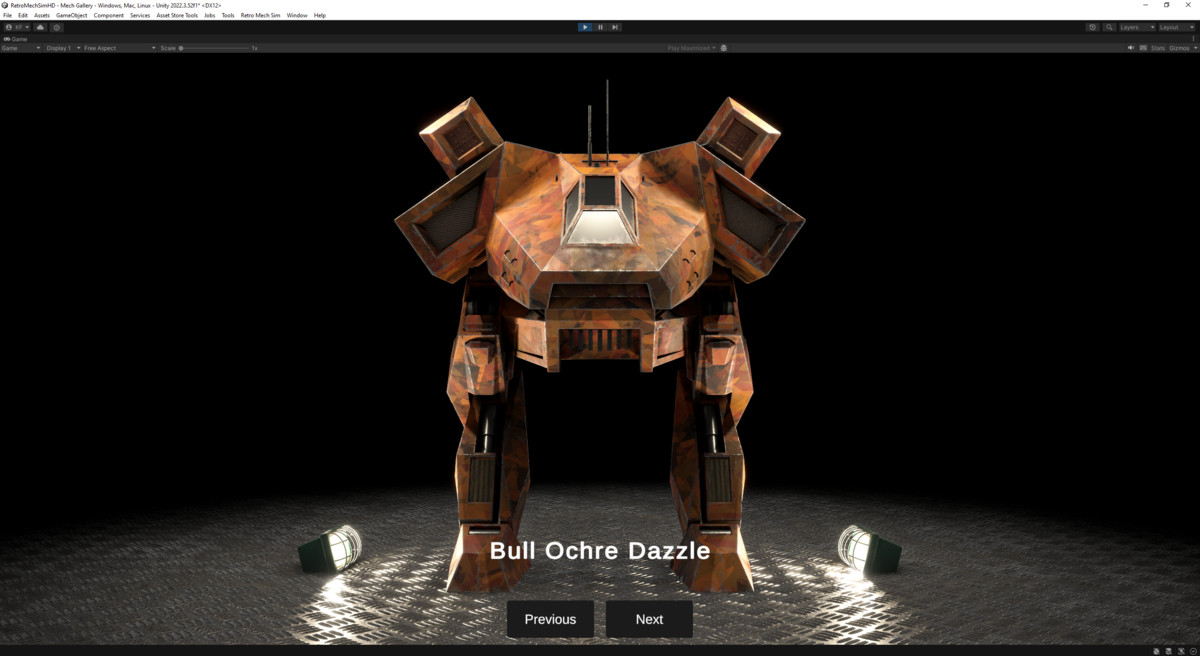This screenshot has width=1200, height=656.
Task: Open the Help menu
Action: (x=320, y=15)
